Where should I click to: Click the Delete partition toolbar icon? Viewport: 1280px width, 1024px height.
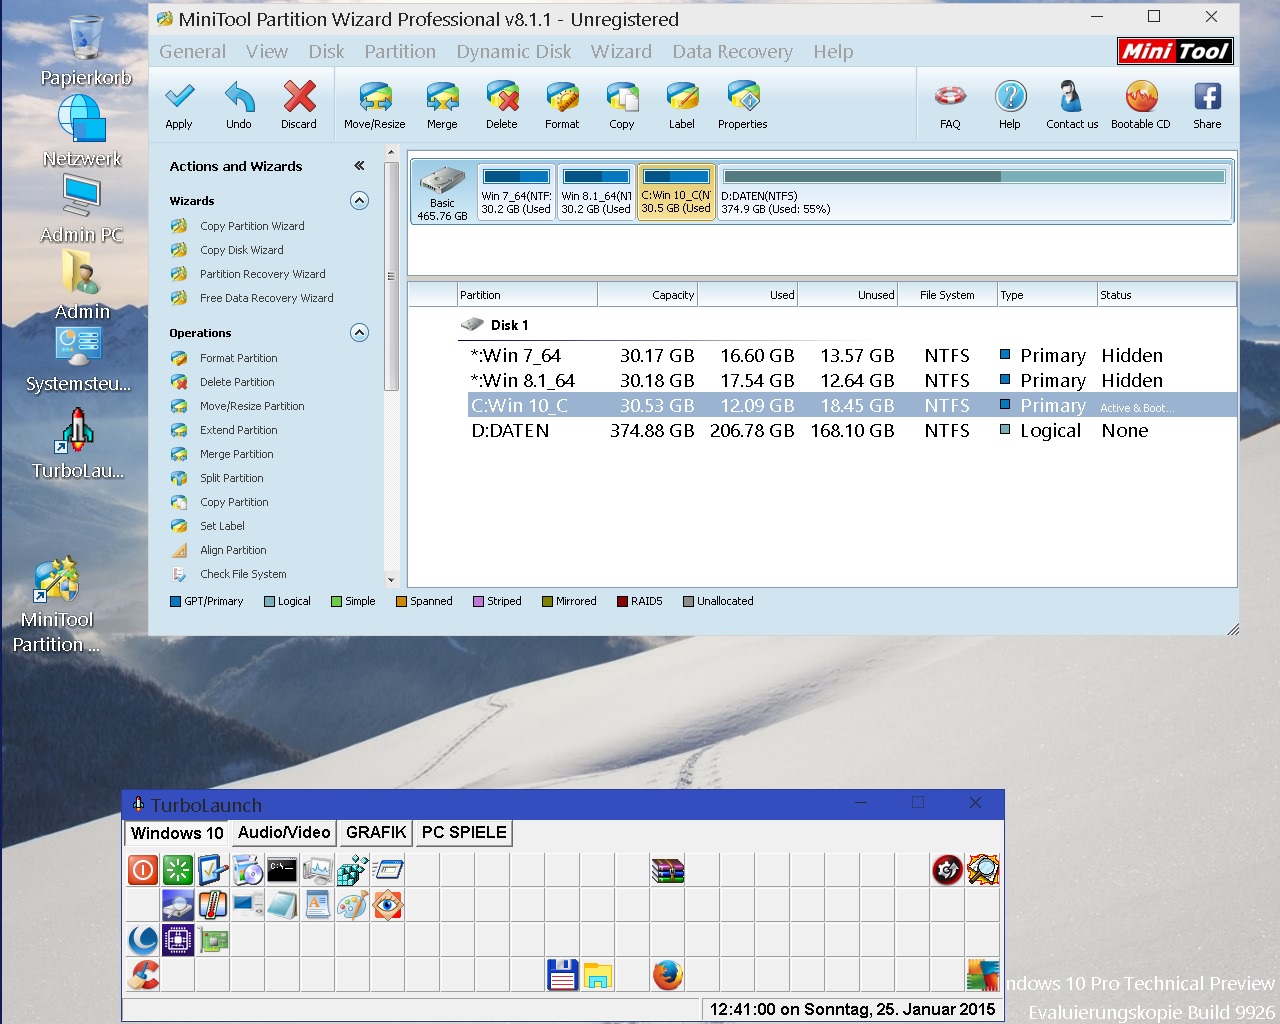pyautogui.click(x=502, y=97)
